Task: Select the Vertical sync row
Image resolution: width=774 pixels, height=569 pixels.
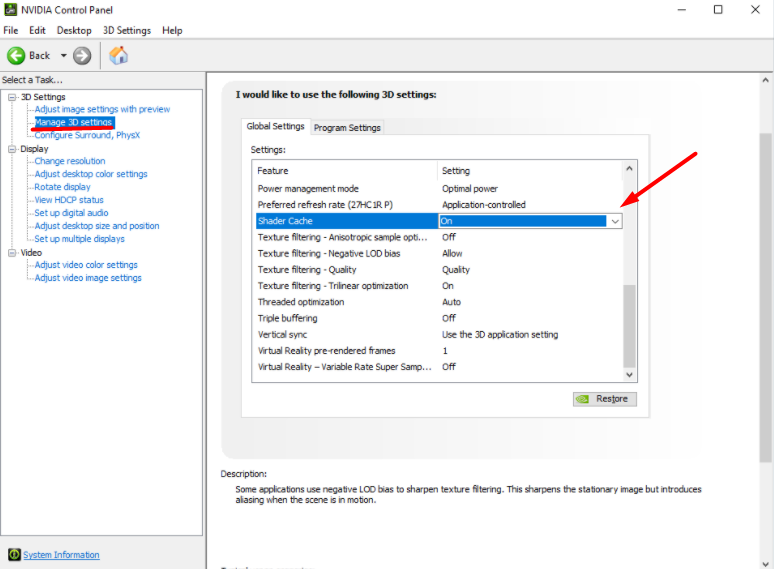Action: tap(439, 335)
